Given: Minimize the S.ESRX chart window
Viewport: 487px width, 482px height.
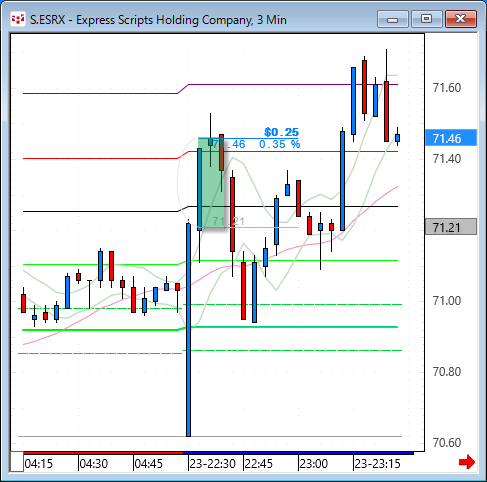Looking at the screenshot, I should coord(393,19).
